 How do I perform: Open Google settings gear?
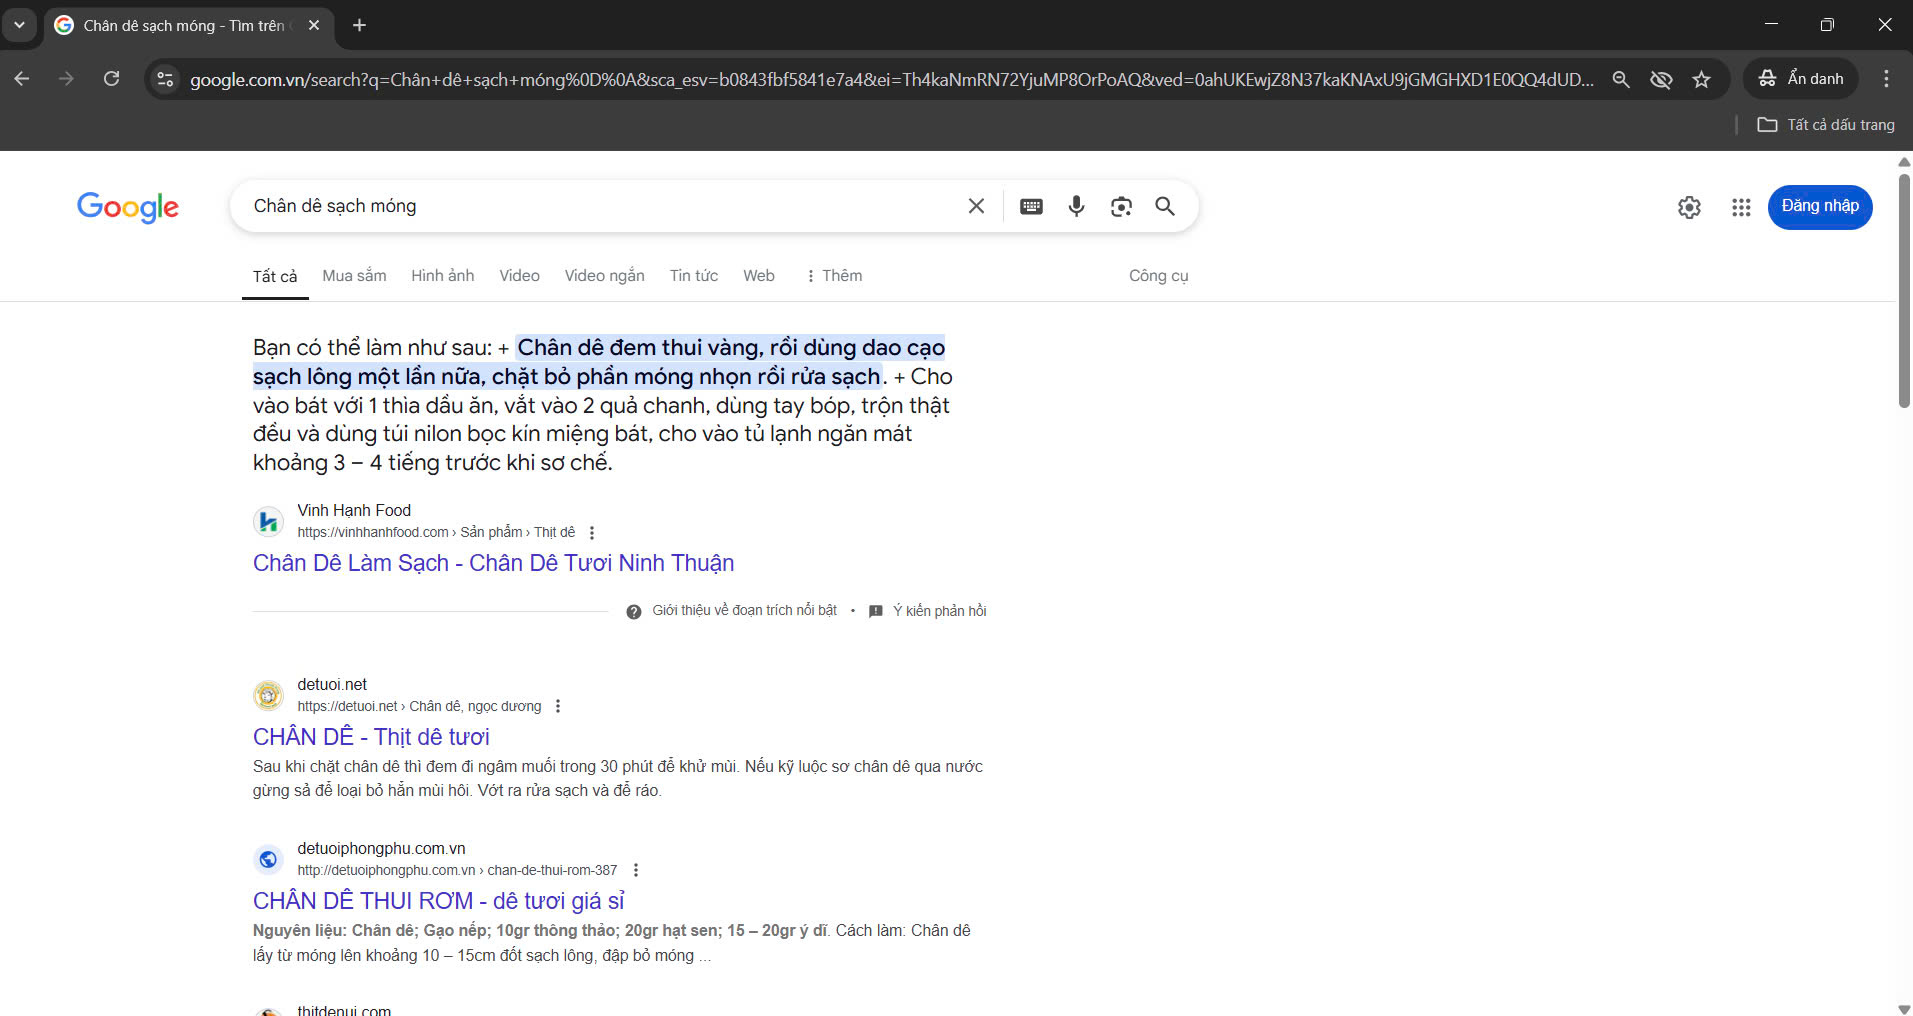(x=1689, y=207)
